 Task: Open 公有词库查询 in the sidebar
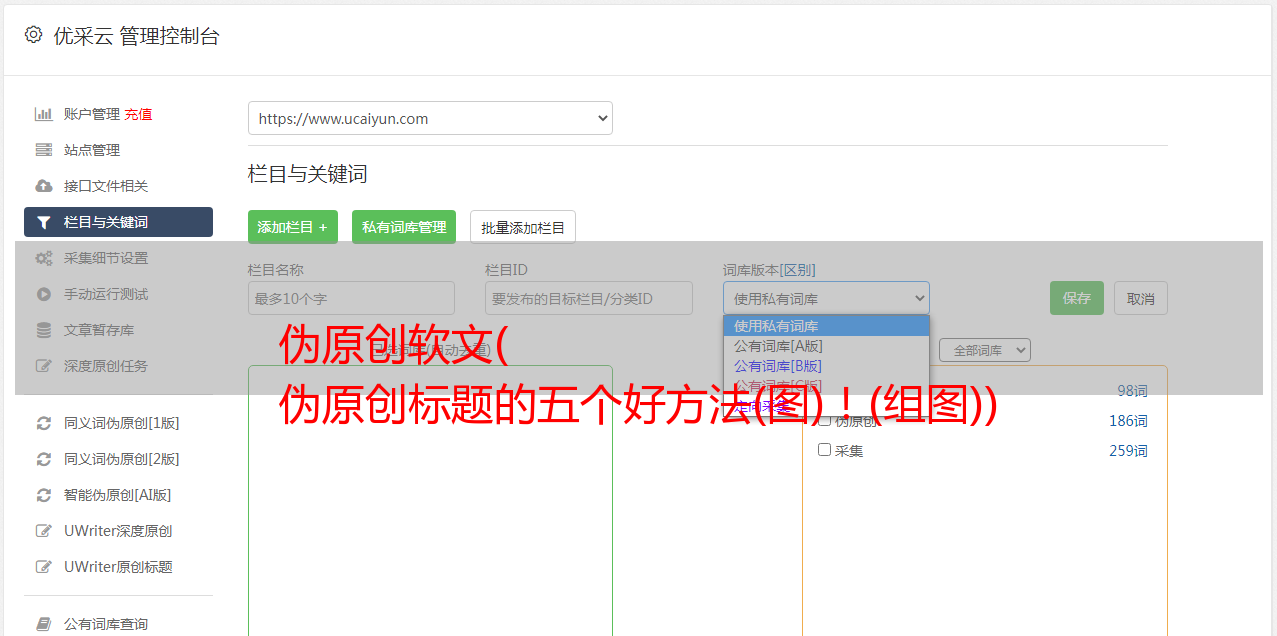pyautogui.click(x=106, y=624)
